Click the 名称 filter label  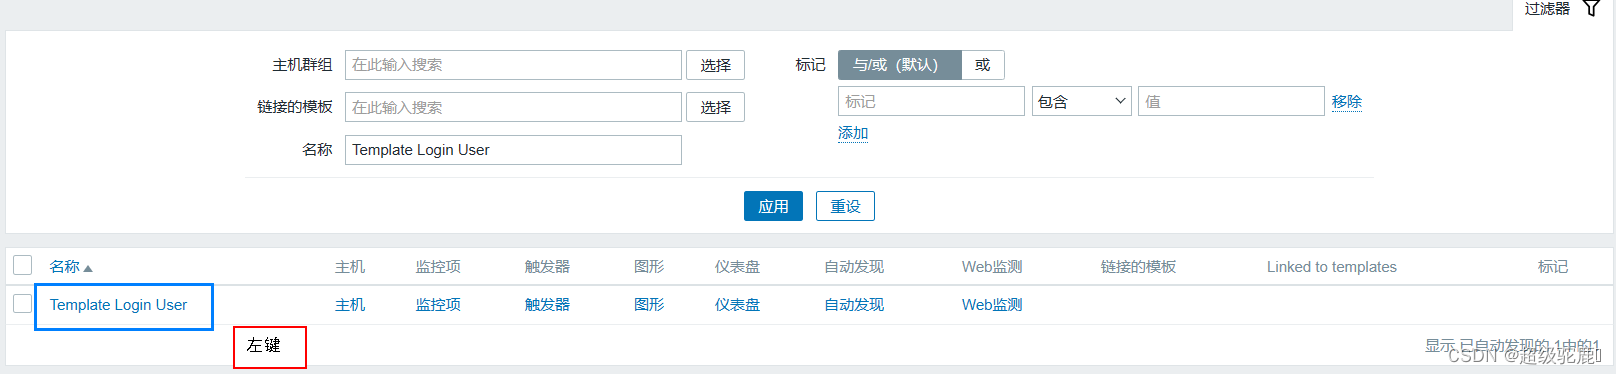[x=317, y=150]
